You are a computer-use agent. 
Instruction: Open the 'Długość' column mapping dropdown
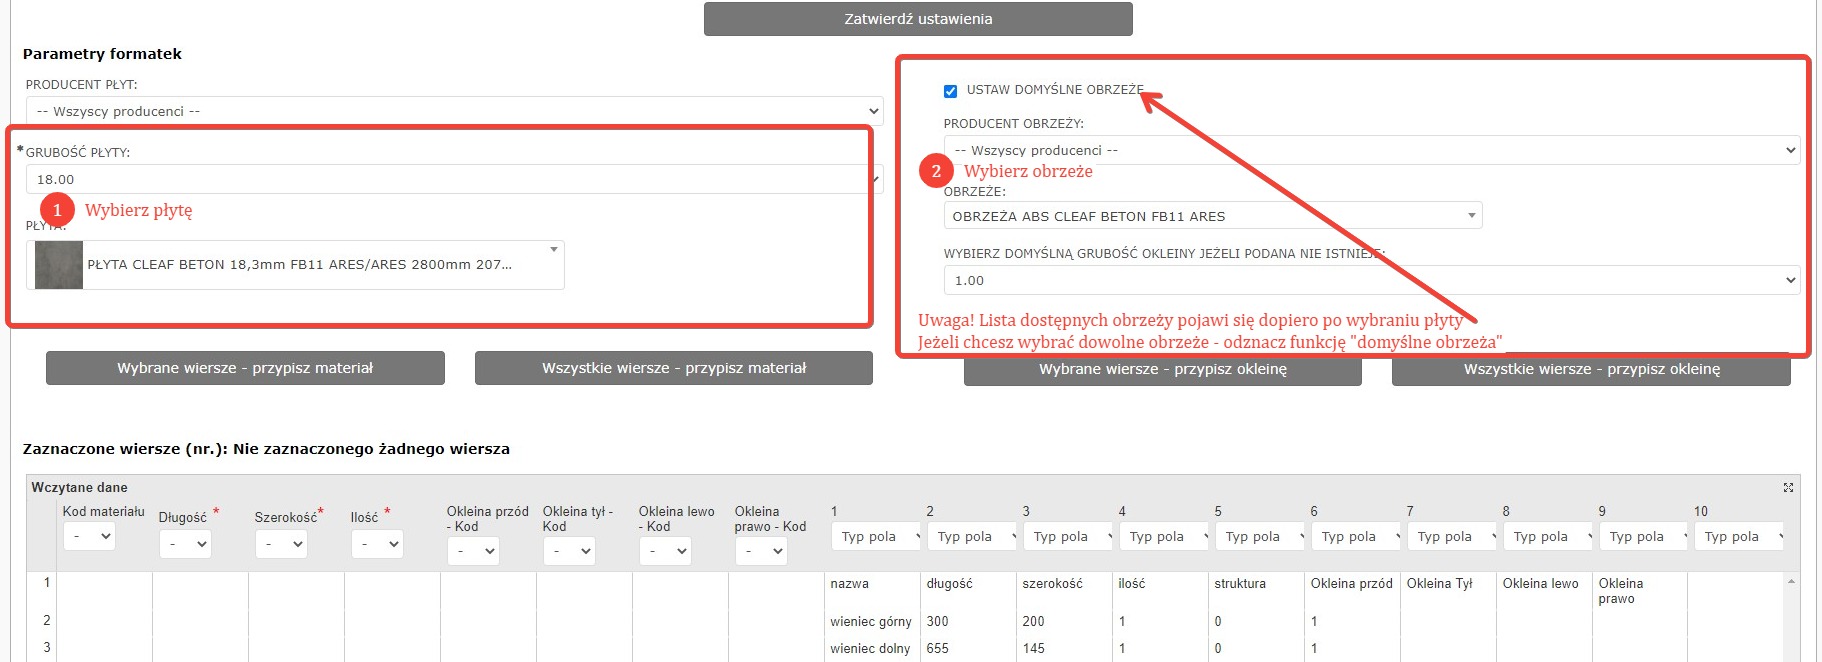click(186, 544)
